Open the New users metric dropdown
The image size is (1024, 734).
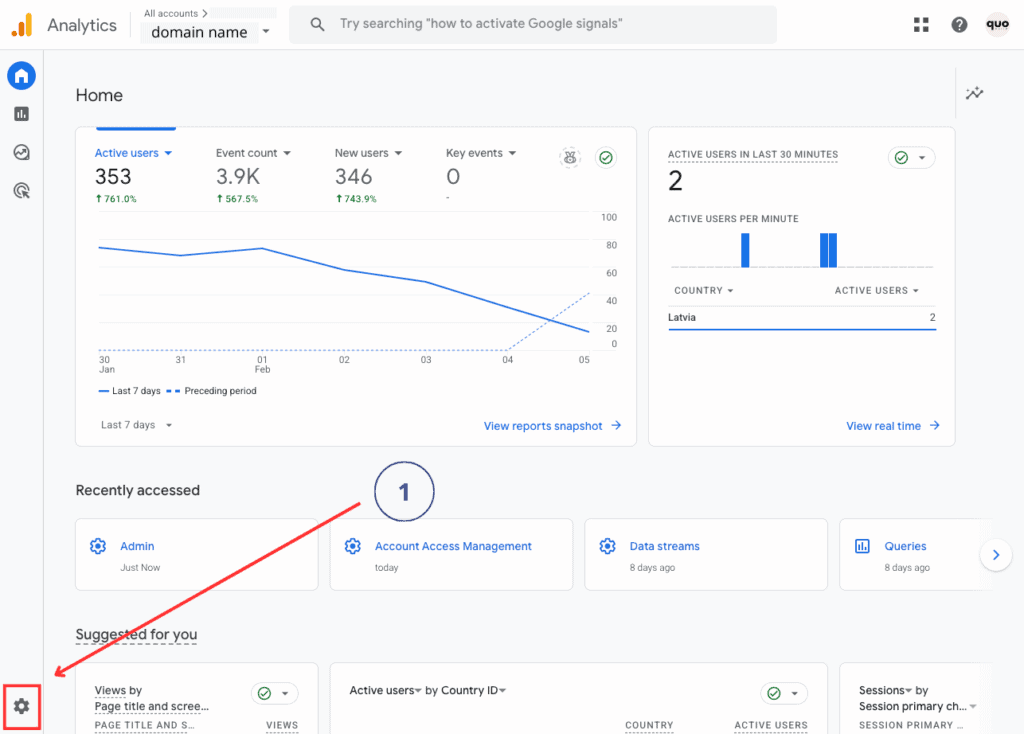[x=368, y=153]
